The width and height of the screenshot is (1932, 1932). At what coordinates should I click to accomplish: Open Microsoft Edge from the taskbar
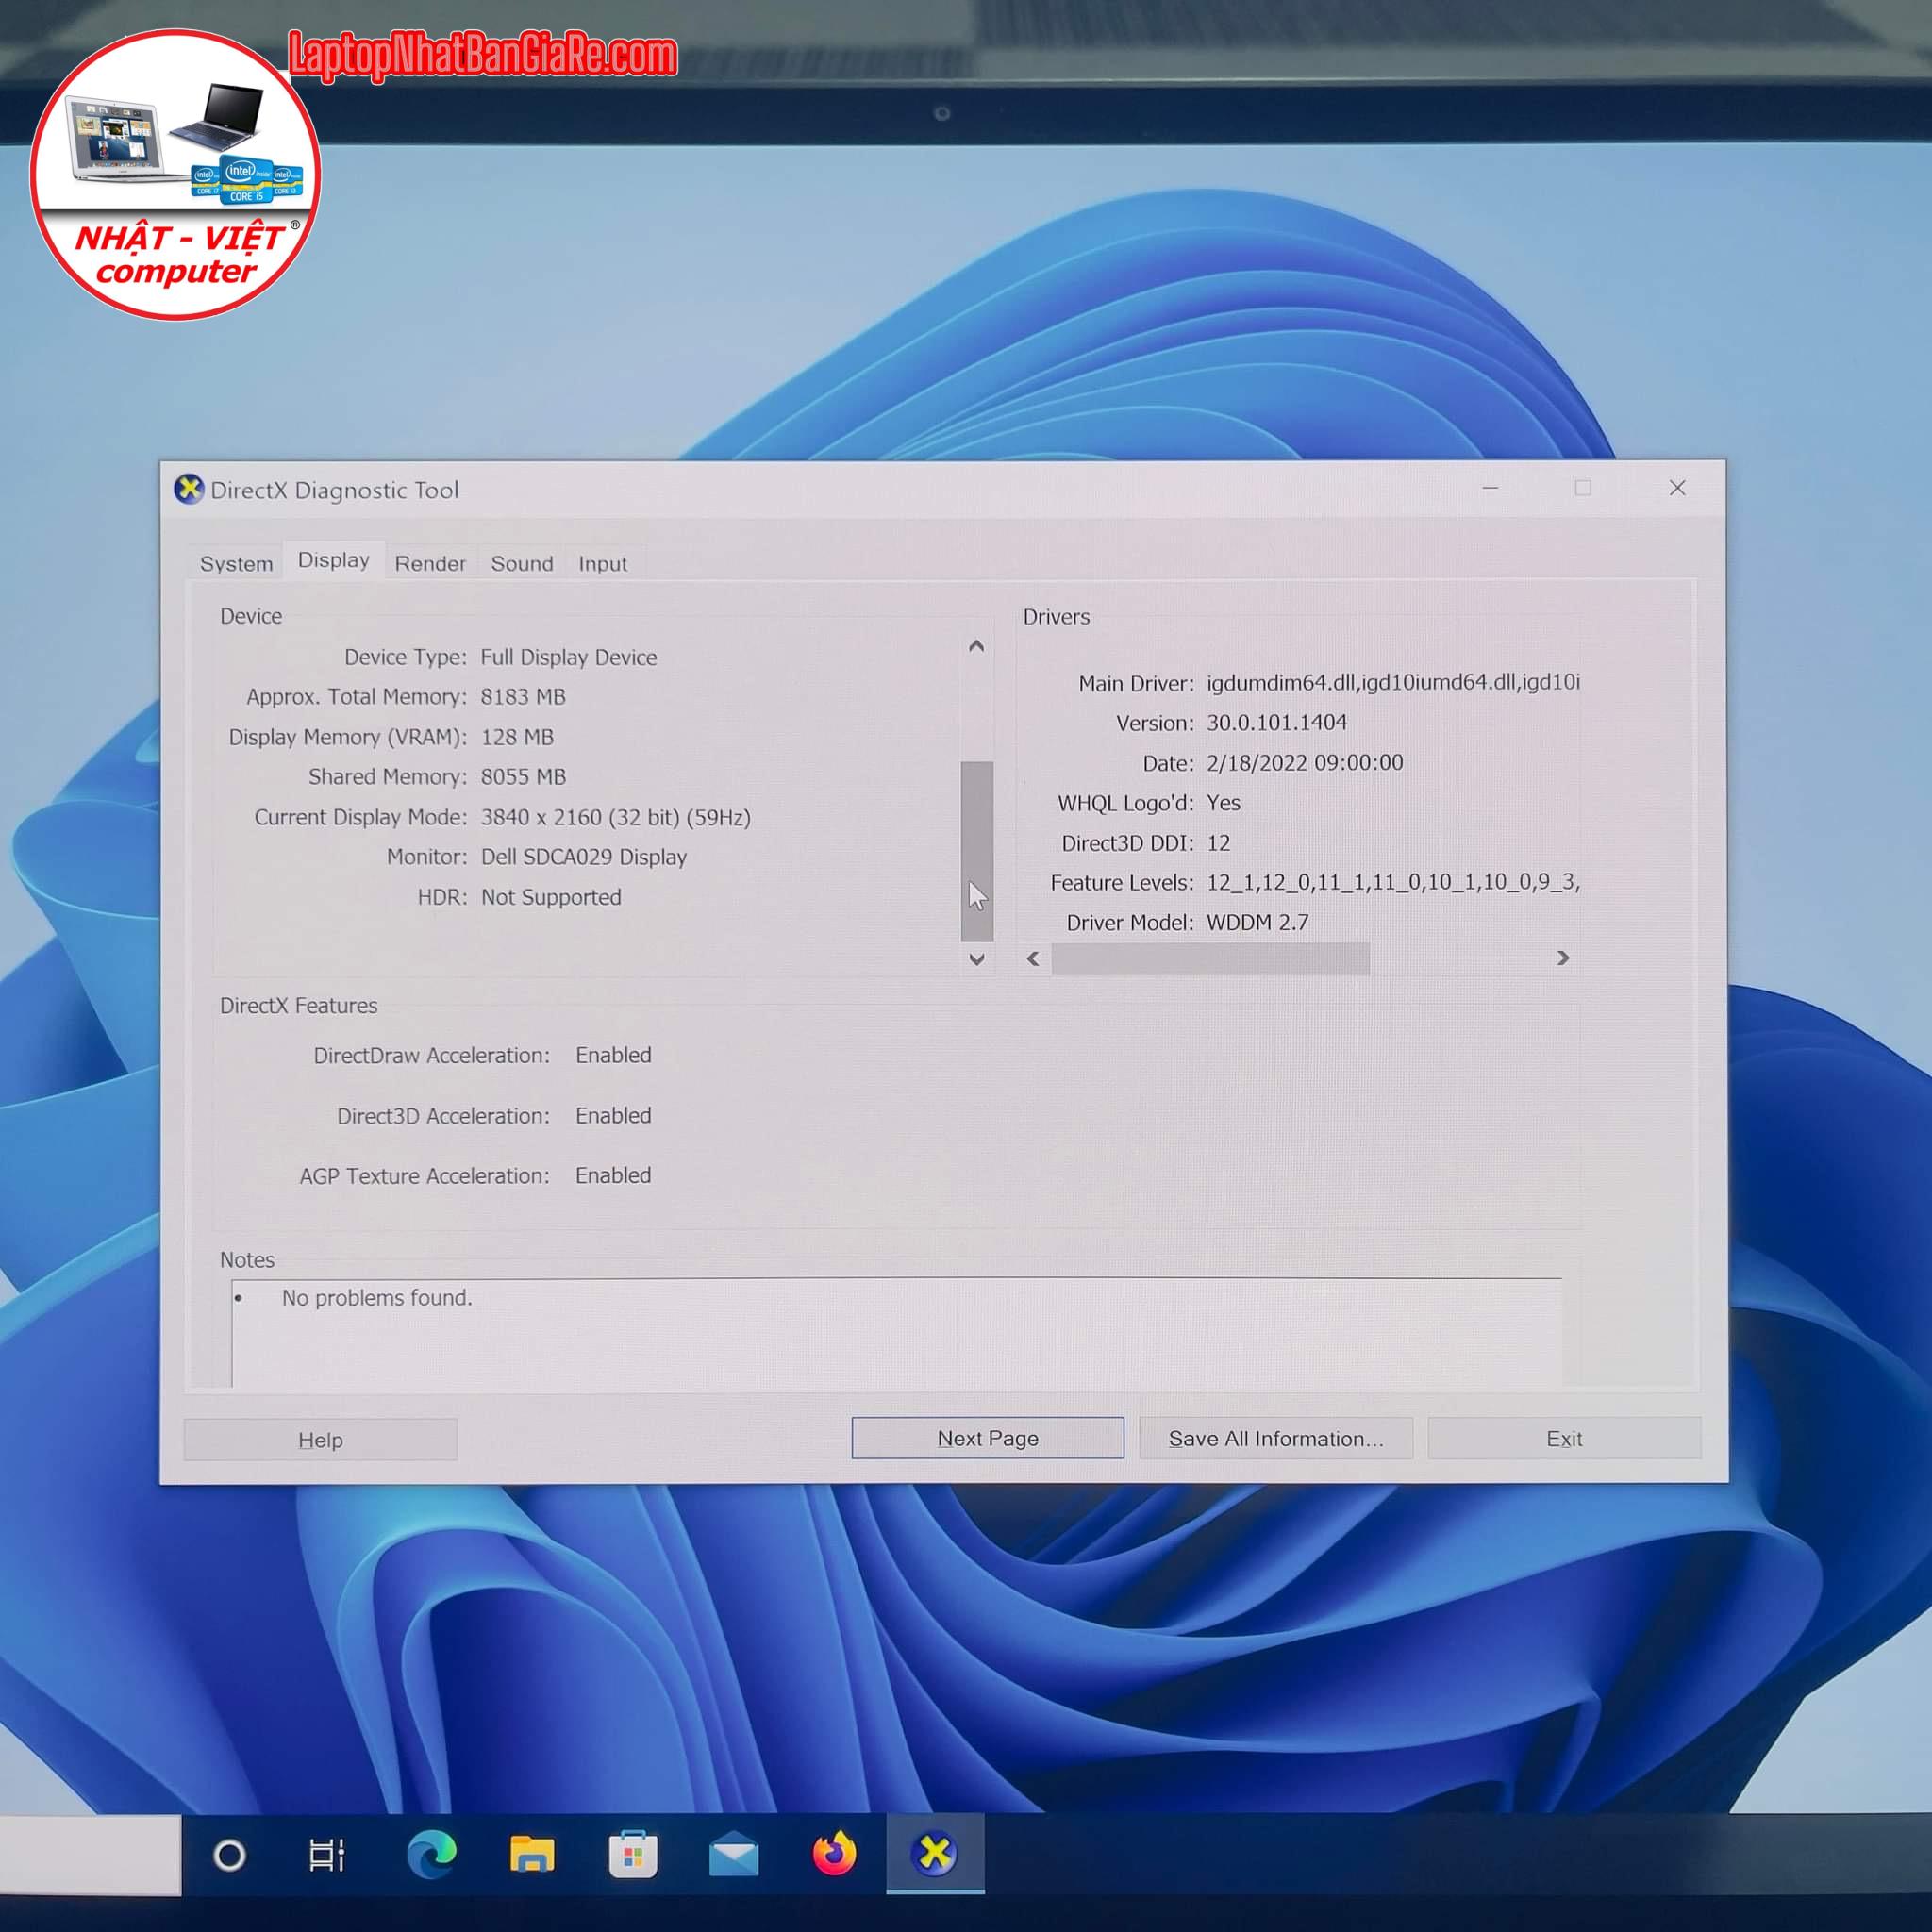[x=432, y=1855]
